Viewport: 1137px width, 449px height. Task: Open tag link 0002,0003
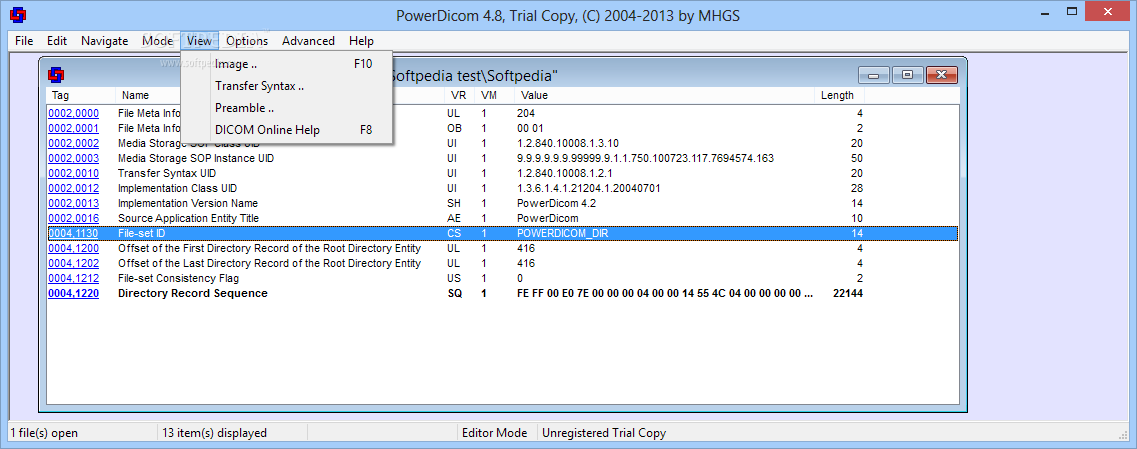[x=73, y=158]
